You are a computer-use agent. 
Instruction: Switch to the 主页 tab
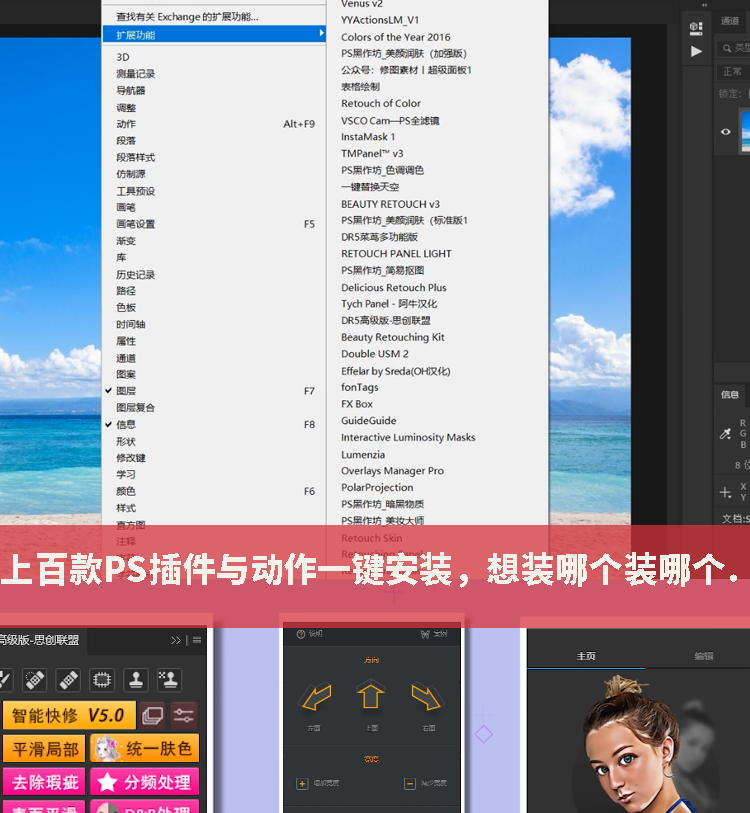tap(586, 656)
